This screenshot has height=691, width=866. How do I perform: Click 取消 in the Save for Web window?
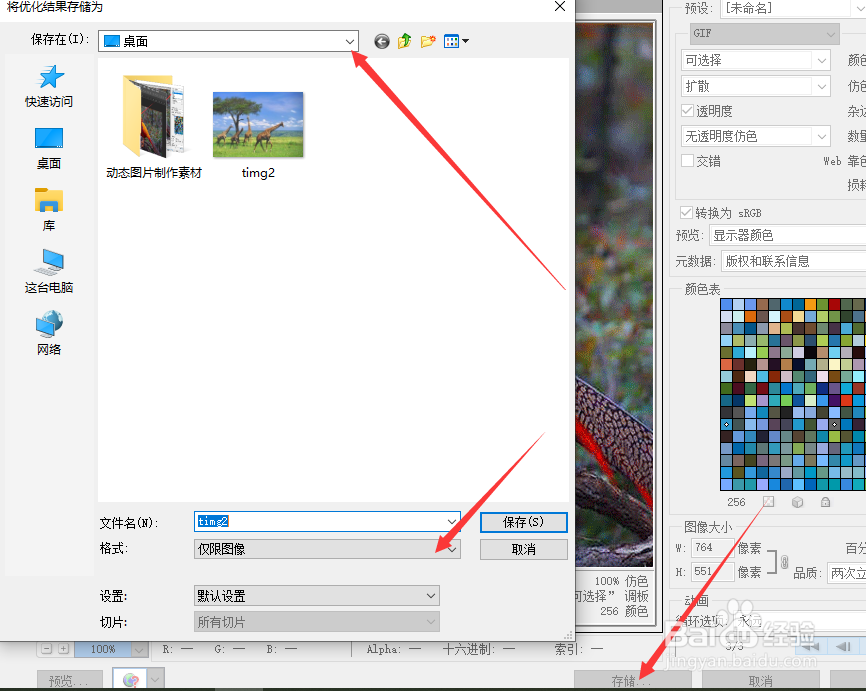[761, 681]
